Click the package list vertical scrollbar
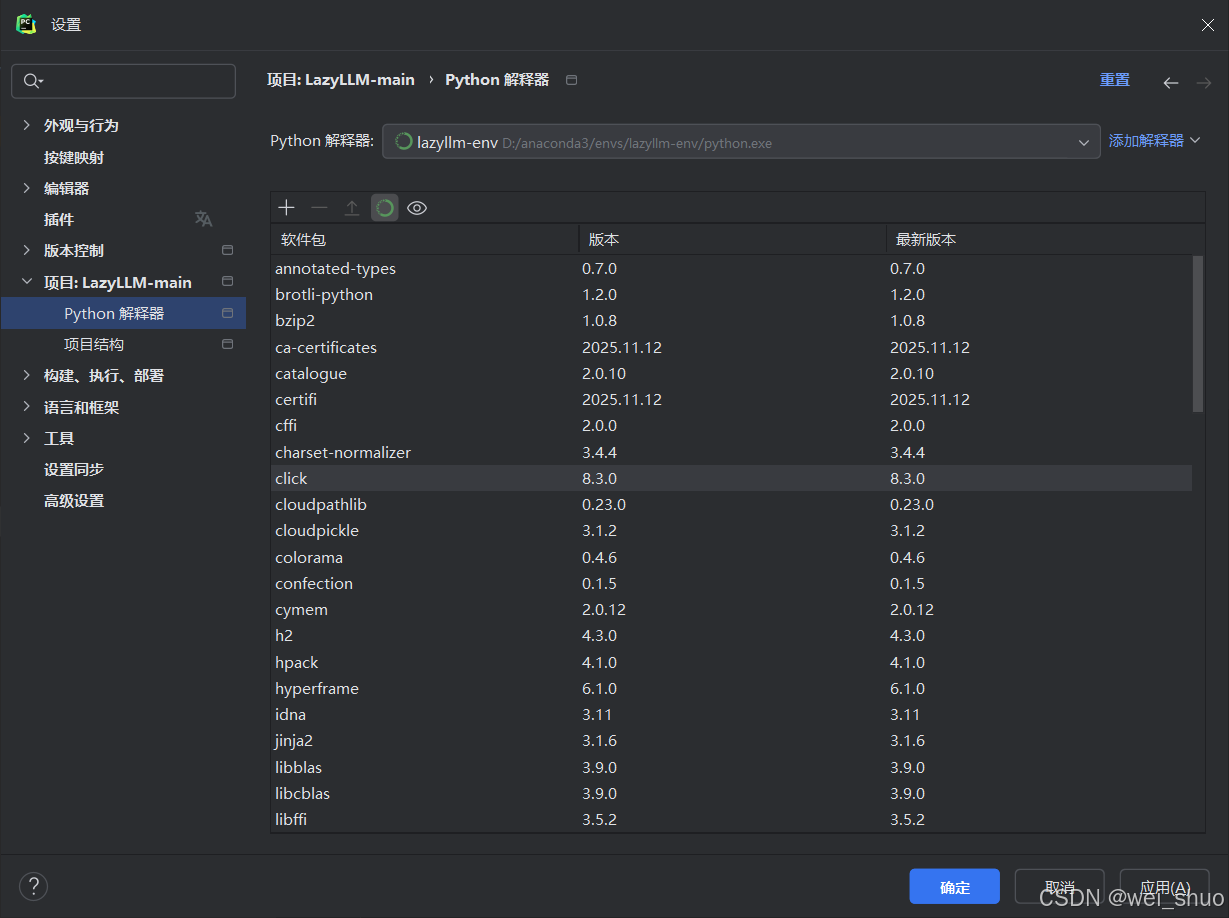1229x918 pixels. (x=1198, y=333)
